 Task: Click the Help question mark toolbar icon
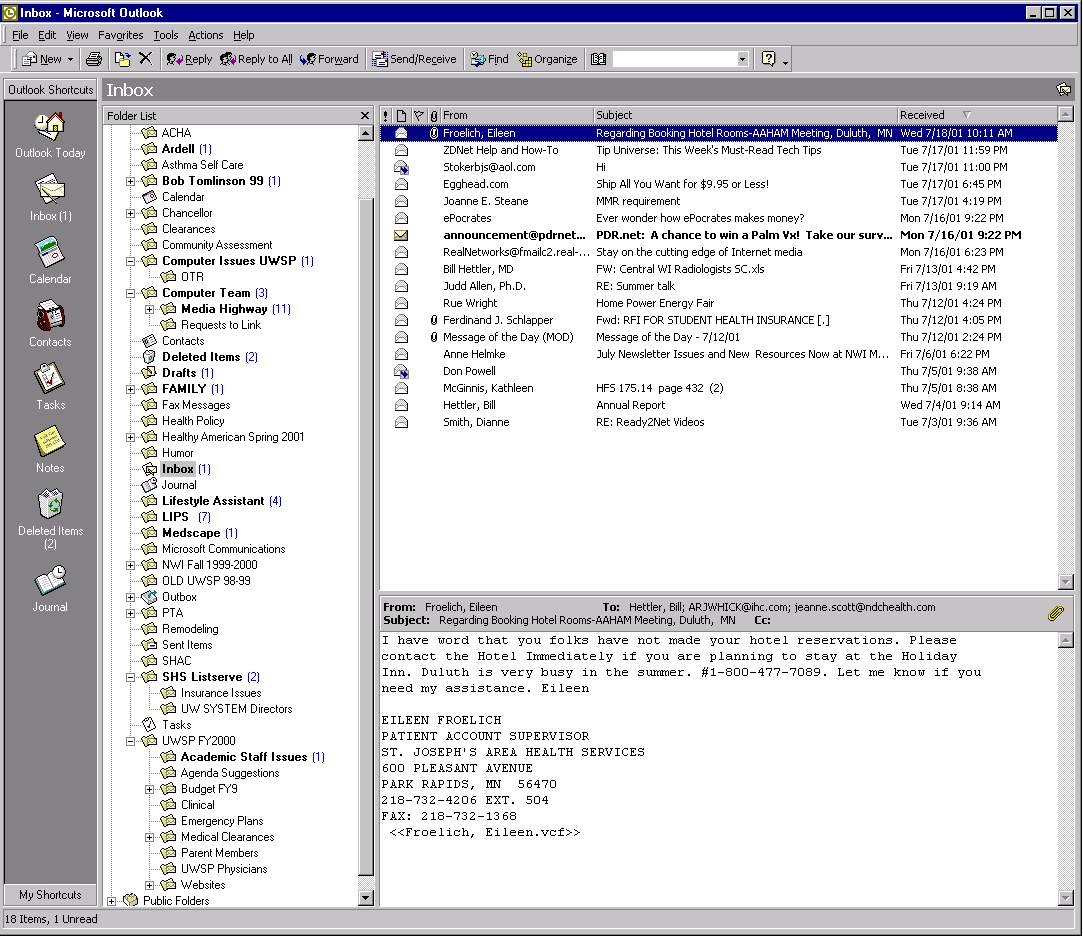pos(768,59)
